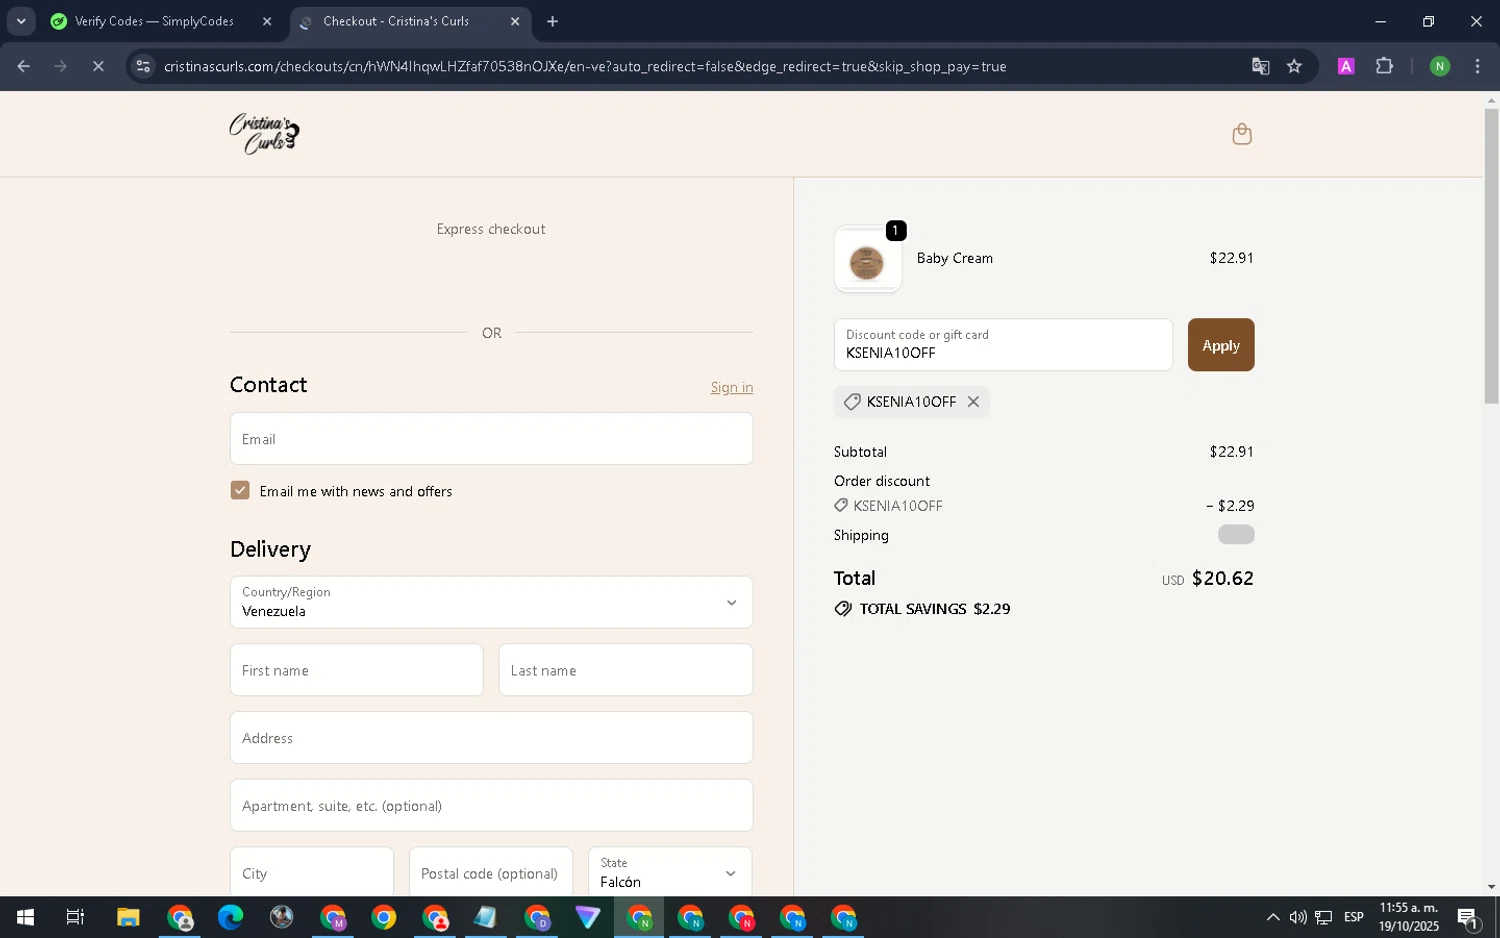
Task: Close the Verify Codes — SimplyCodes tab
Action: point(267,21)
